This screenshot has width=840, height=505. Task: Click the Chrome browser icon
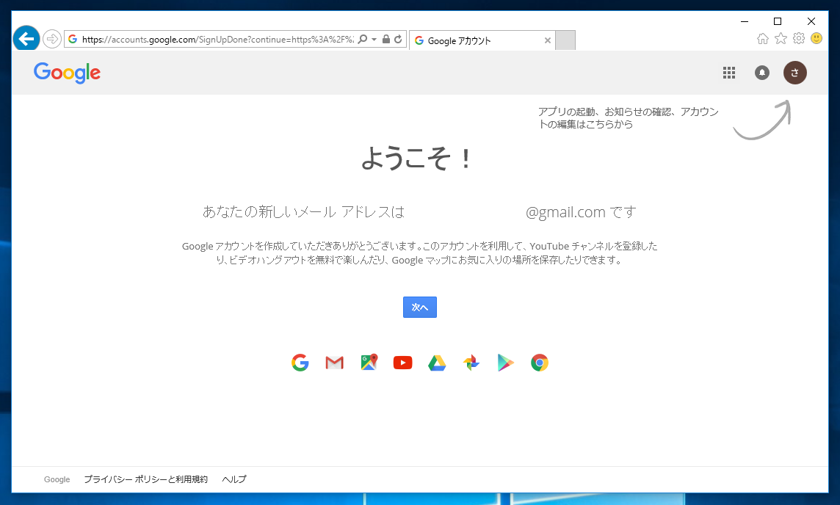[x=539, y=363]
